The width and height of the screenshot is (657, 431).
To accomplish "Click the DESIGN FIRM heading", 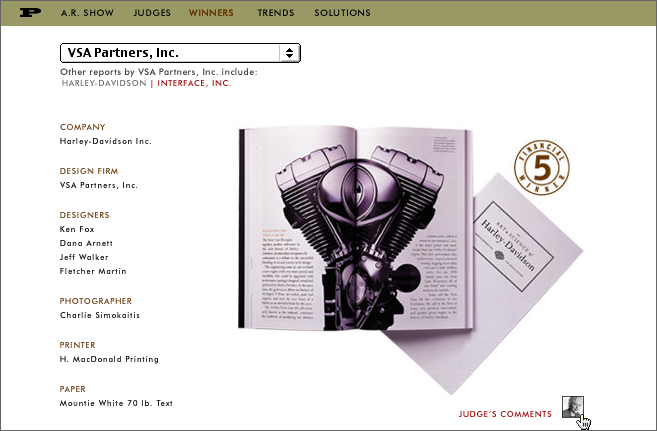I will point(89,171).
